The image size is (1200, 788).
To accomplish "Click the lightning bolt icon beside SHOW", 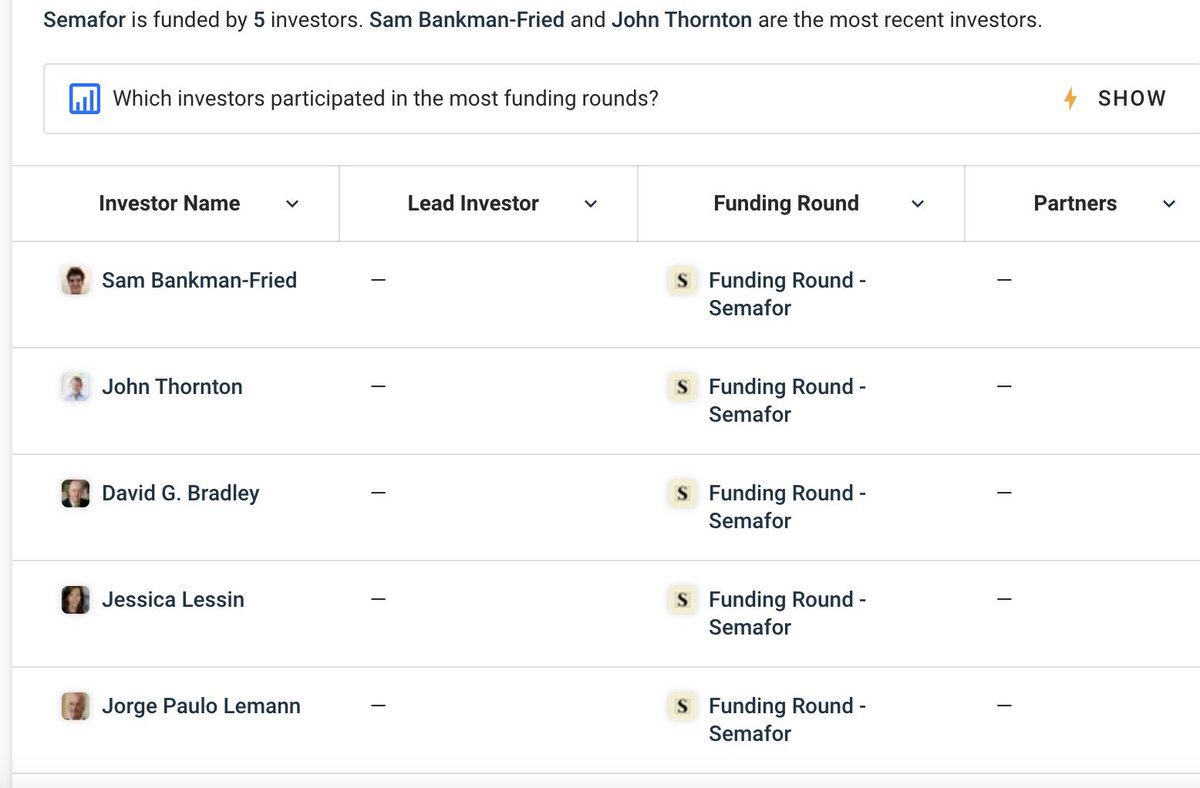I will 1070,98.
